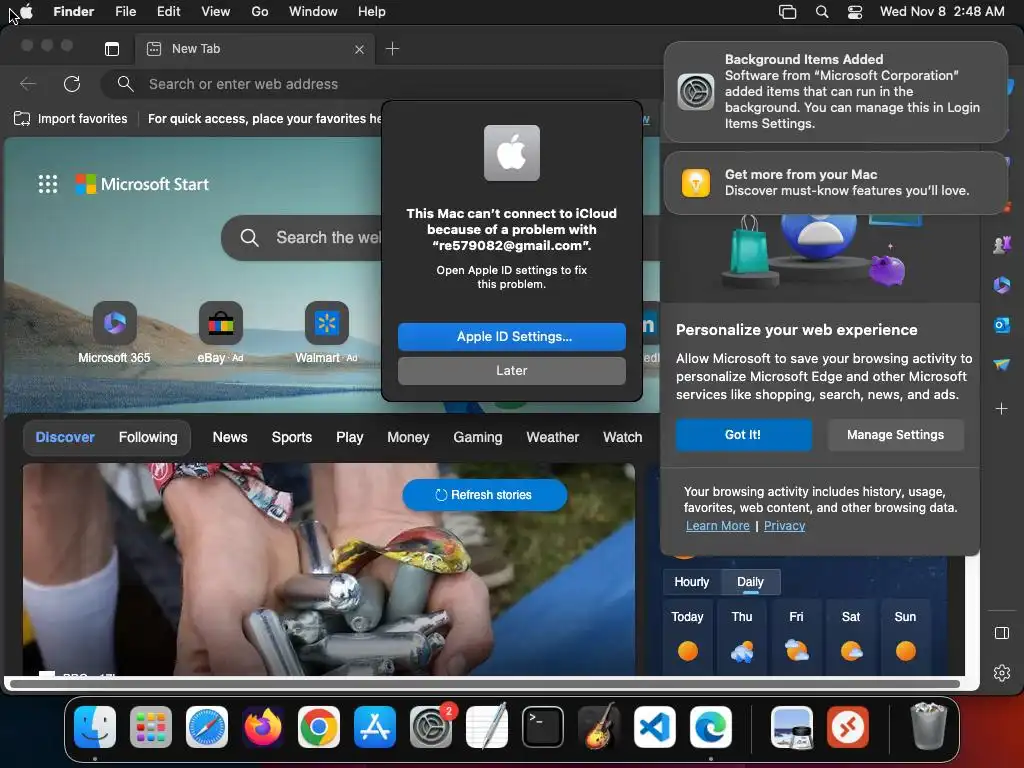Click Microsoft Edge icon in dock
1024x768 pixels.
(711, 727)
